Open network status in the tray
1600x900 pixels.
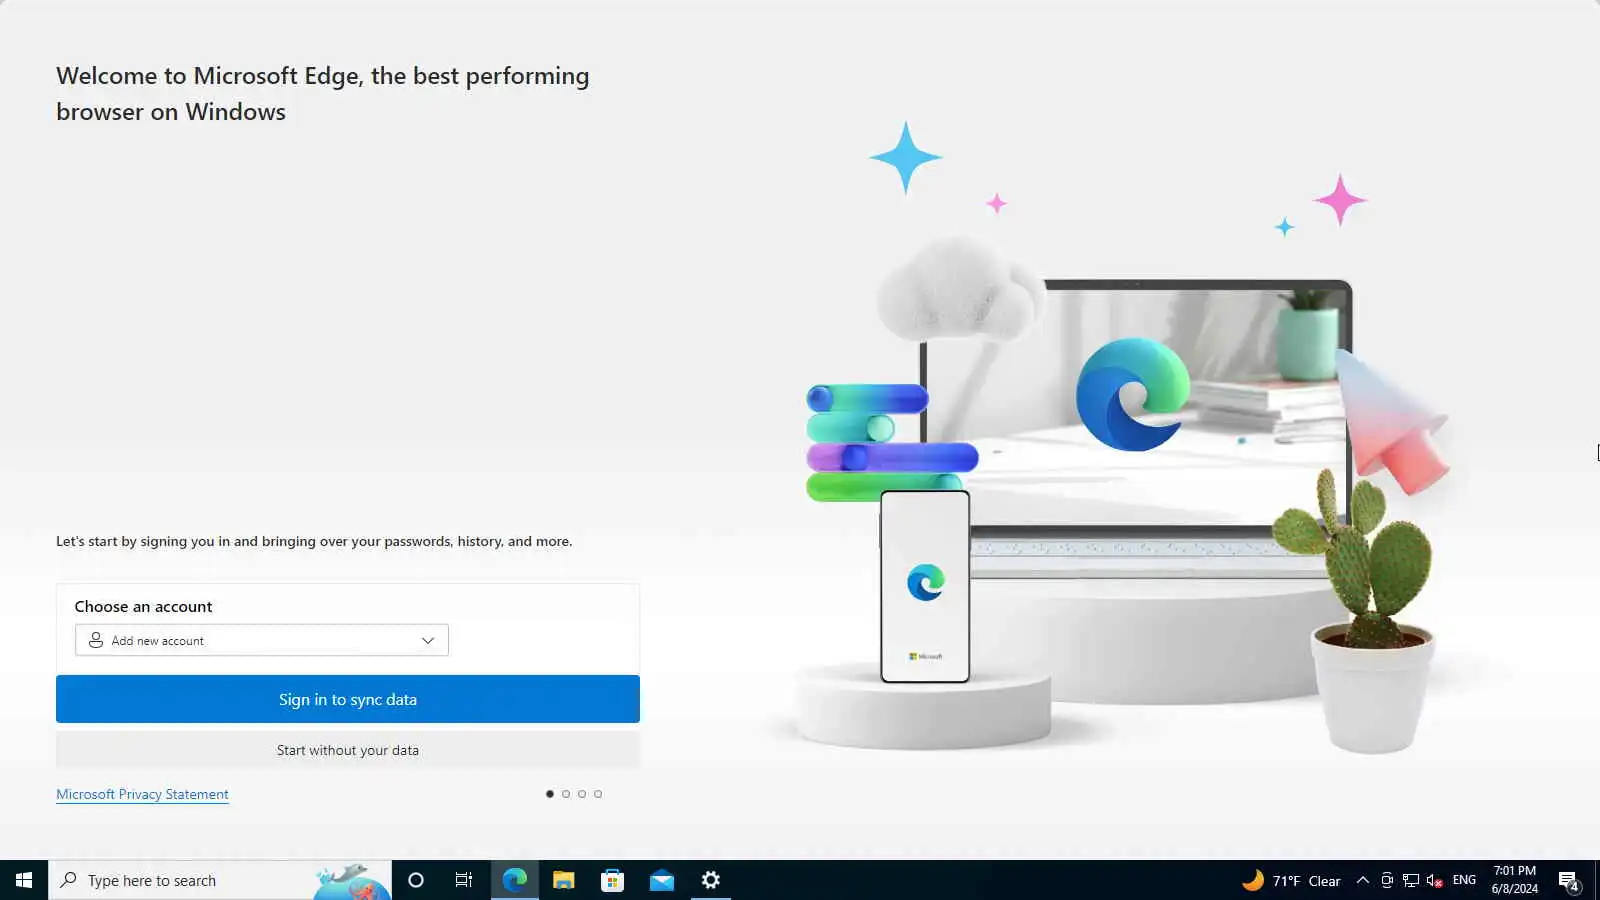pyautogui.click(x=1411, y=880)
